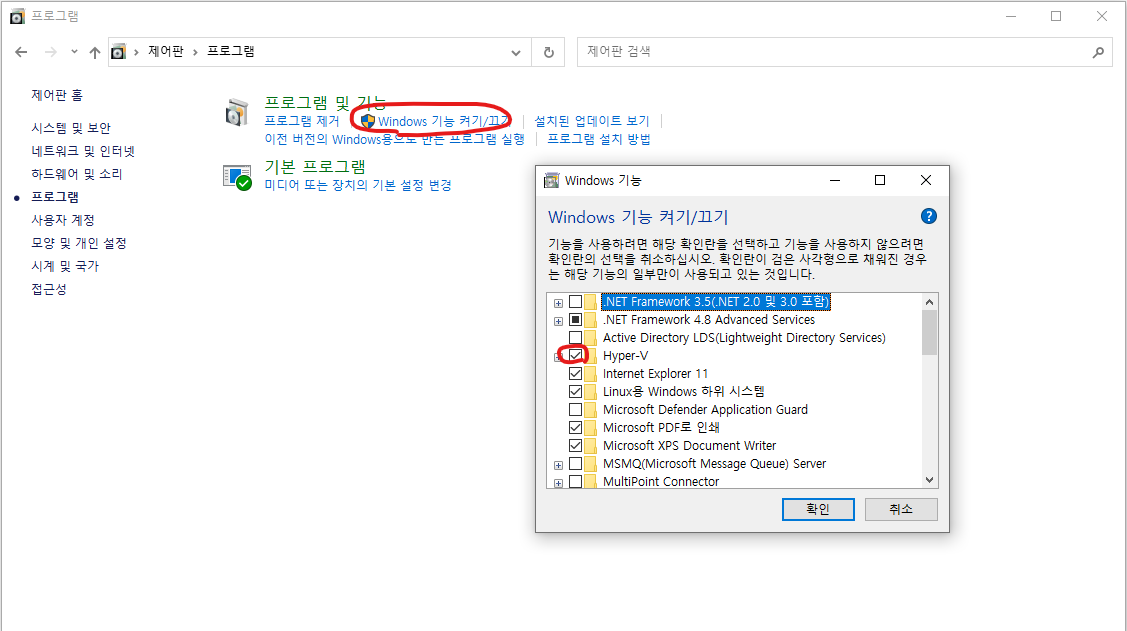Open 시계 및 국가 category
This screenshot has height=631, width=1127.
click(65, 266)
